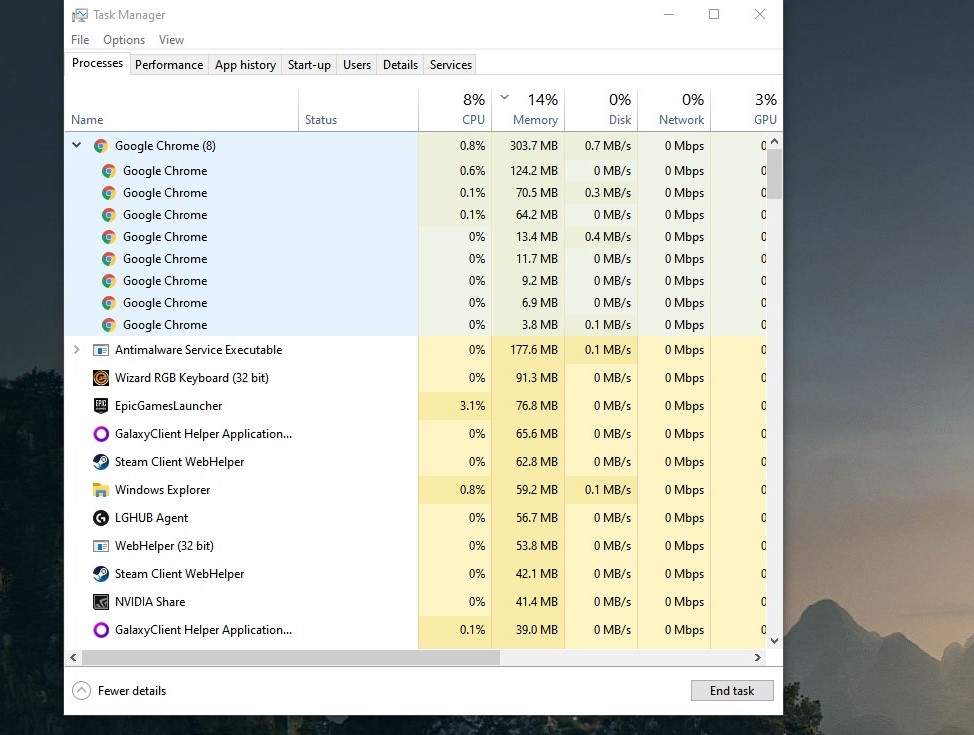Click the 3.1% CPU value
This screenshot has width=974, height=735.
472,406
